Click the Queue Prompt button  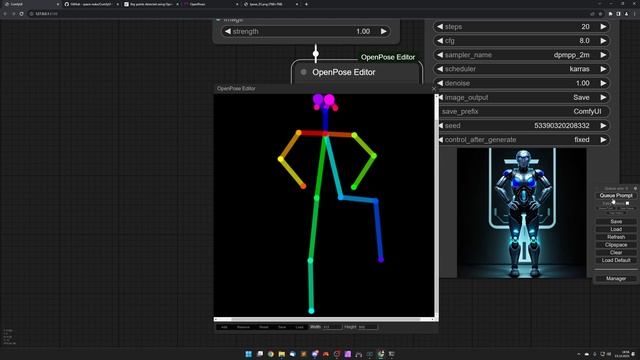[616, 196]
